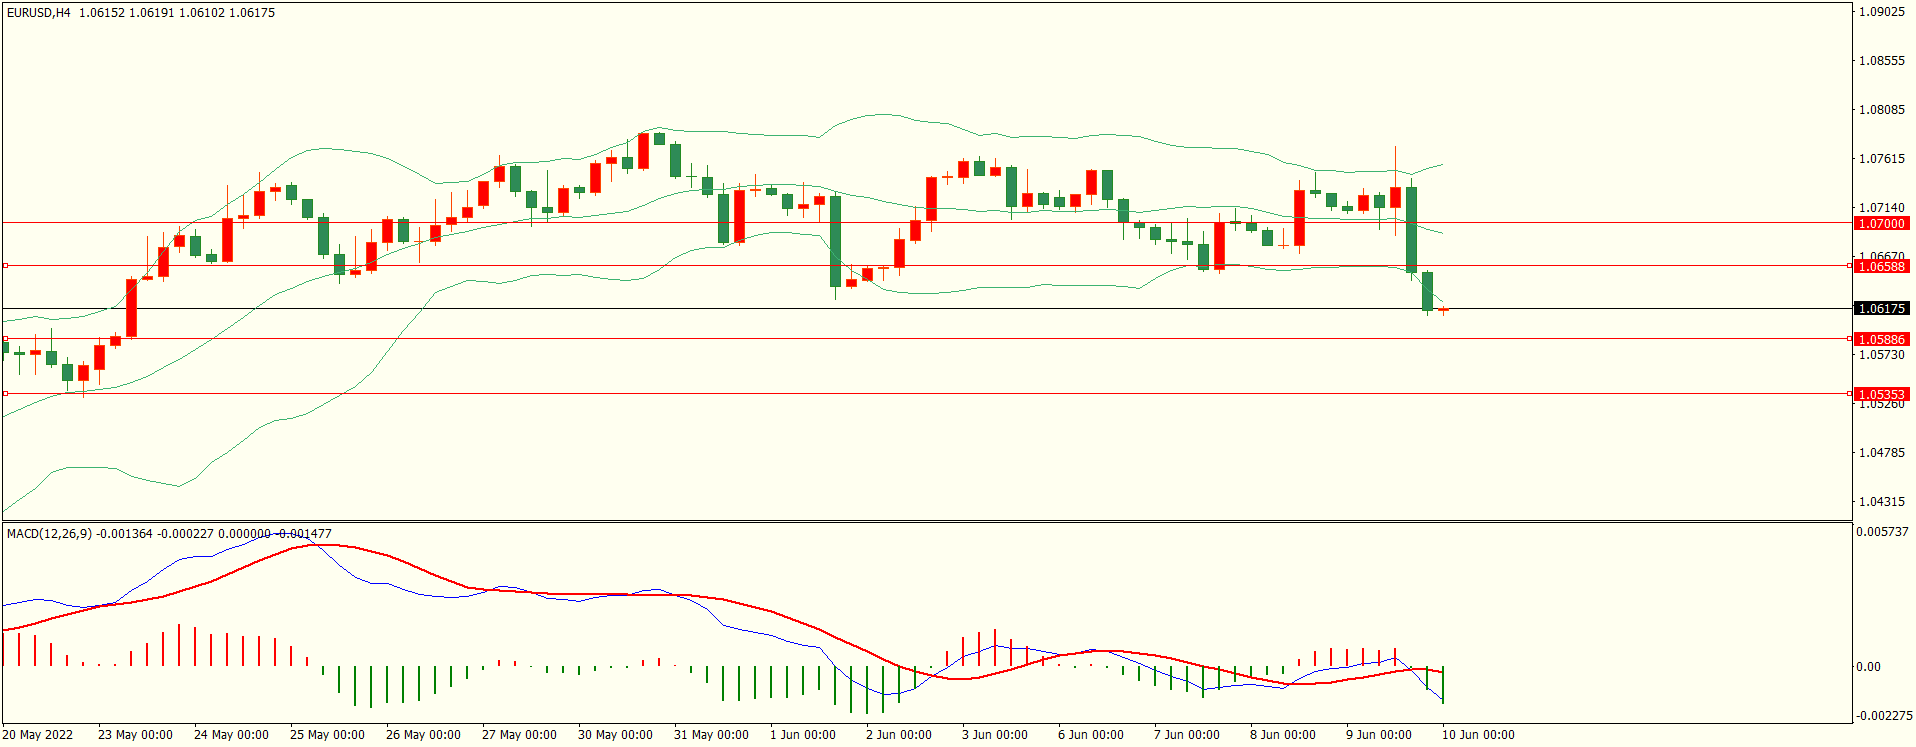Click the 30 May 00:00 time label
The width and height of the screenshot is (1916, 747).
tap(615, 735)
